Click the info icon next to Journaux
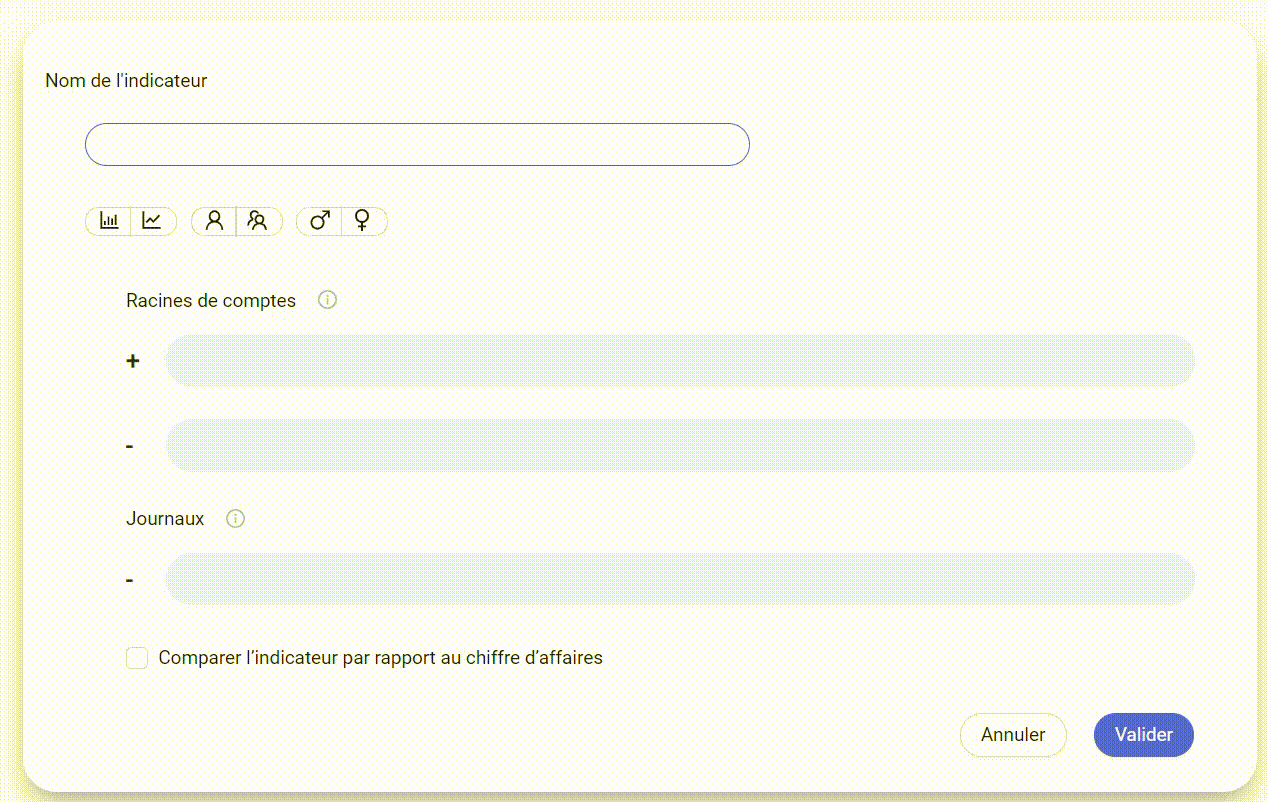Viewport: 1268px width, 802px height. (235, 518)
